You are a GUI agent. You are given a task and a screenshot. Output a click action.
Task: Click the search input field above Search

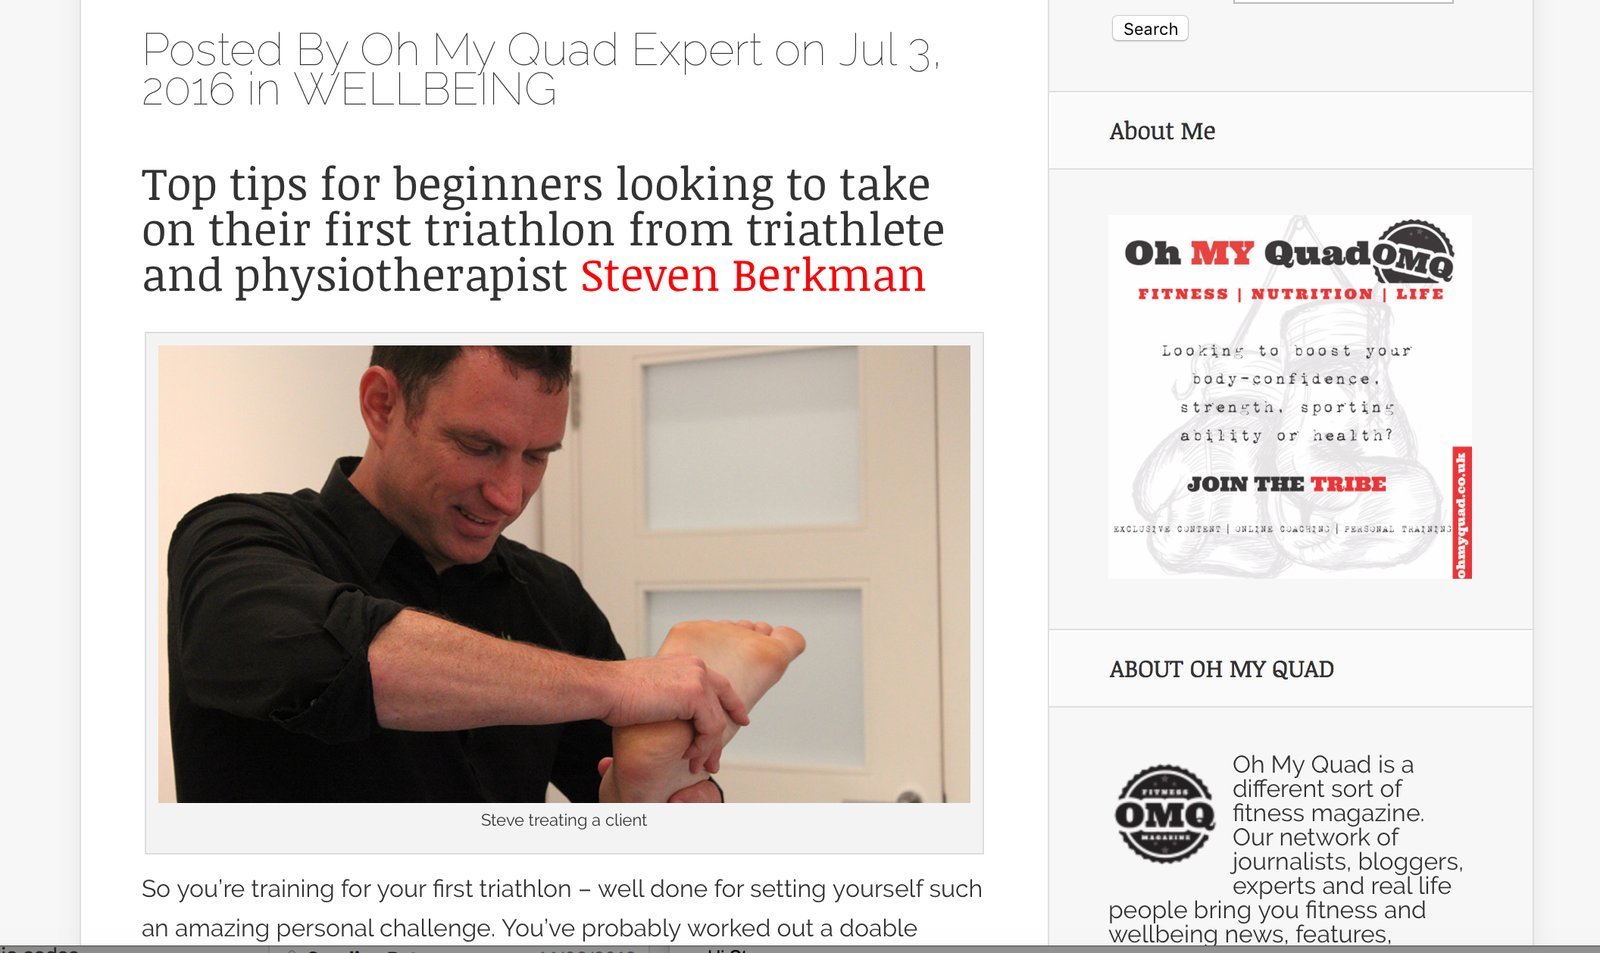1343,1
